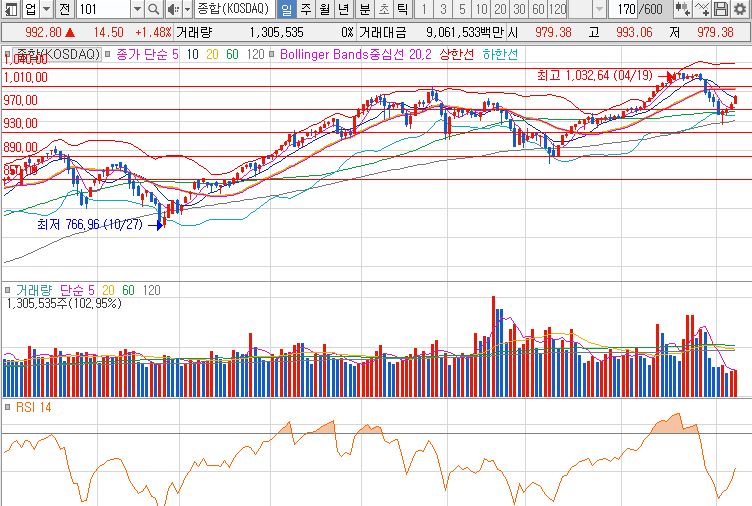Switch to the 주 weekly tab
The image size is (752, 506).
[x=306, y=9]
